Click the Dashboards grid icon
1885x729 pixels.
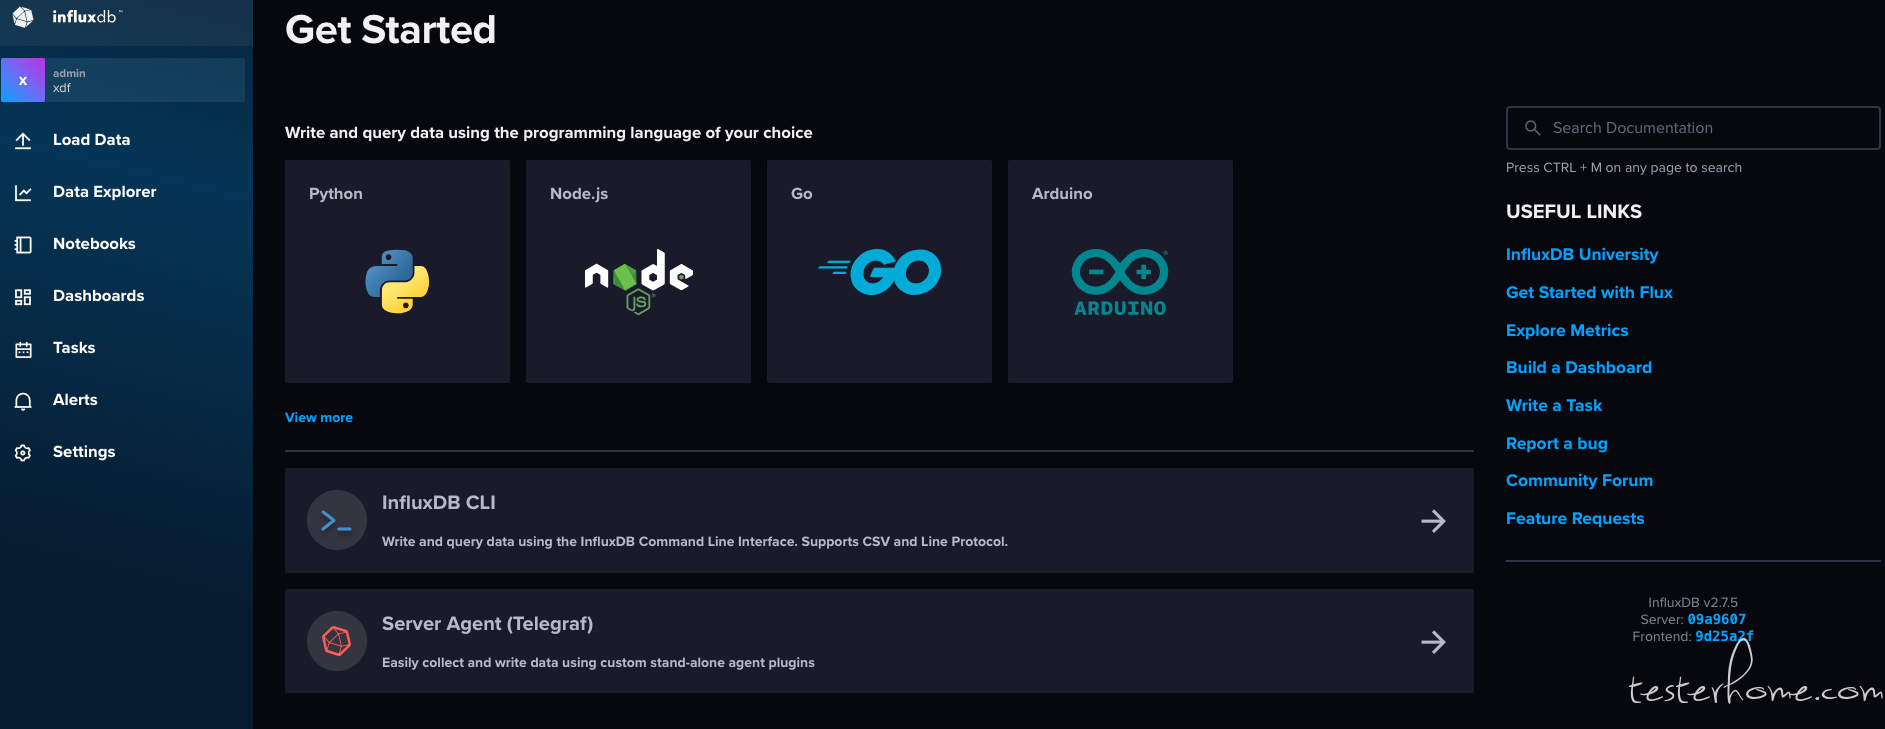23,296
